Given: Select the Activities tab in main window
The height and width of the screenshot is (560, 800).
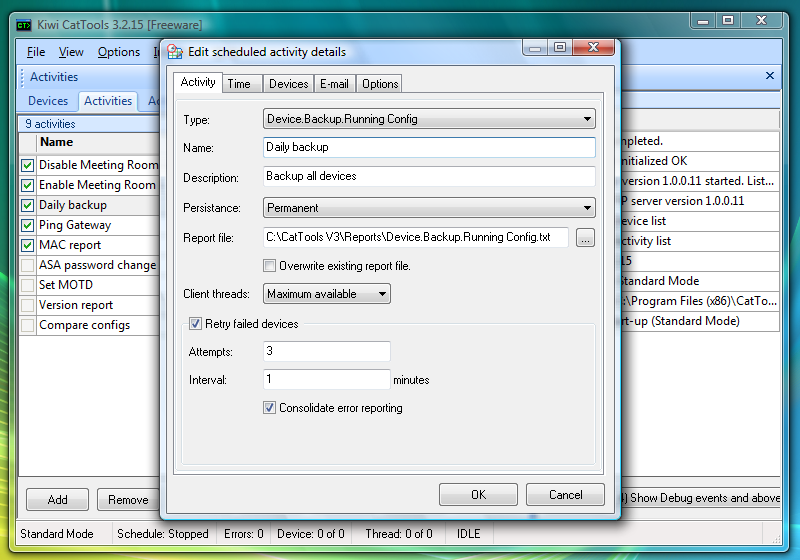Looking at the screenshot, I should (108, 101).
